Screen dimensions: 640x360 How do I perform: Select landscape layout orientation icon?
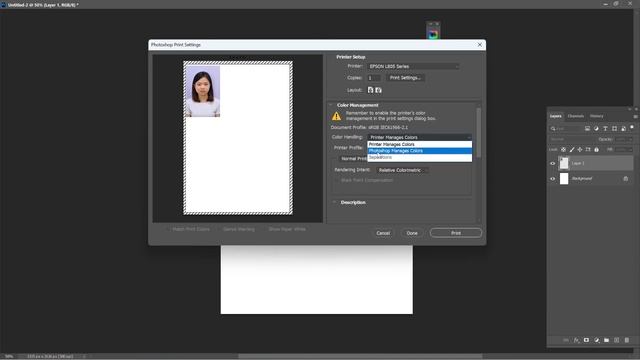(378, 90)
